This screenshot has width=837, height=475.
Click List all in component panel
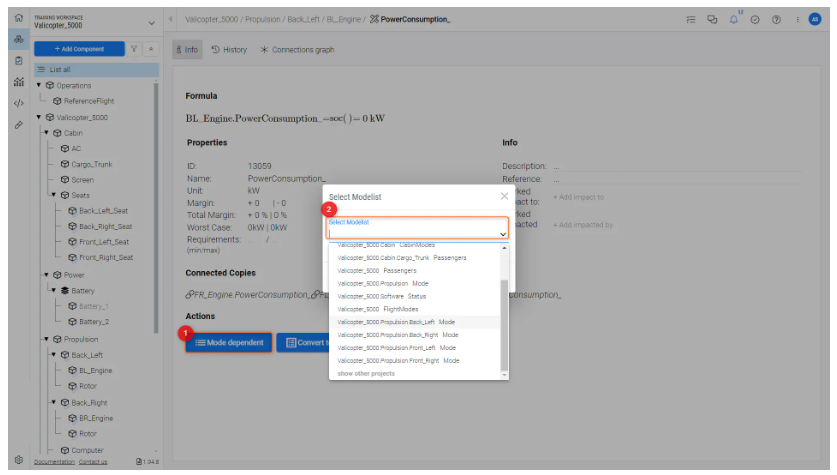point(97,69)
